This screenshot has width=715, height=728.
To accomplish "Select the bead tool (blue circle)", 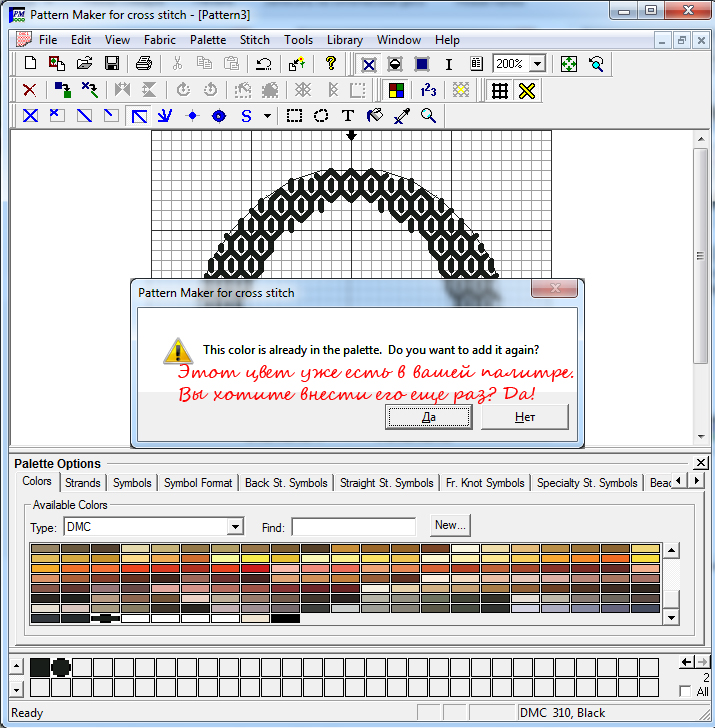I will point(219,116).
